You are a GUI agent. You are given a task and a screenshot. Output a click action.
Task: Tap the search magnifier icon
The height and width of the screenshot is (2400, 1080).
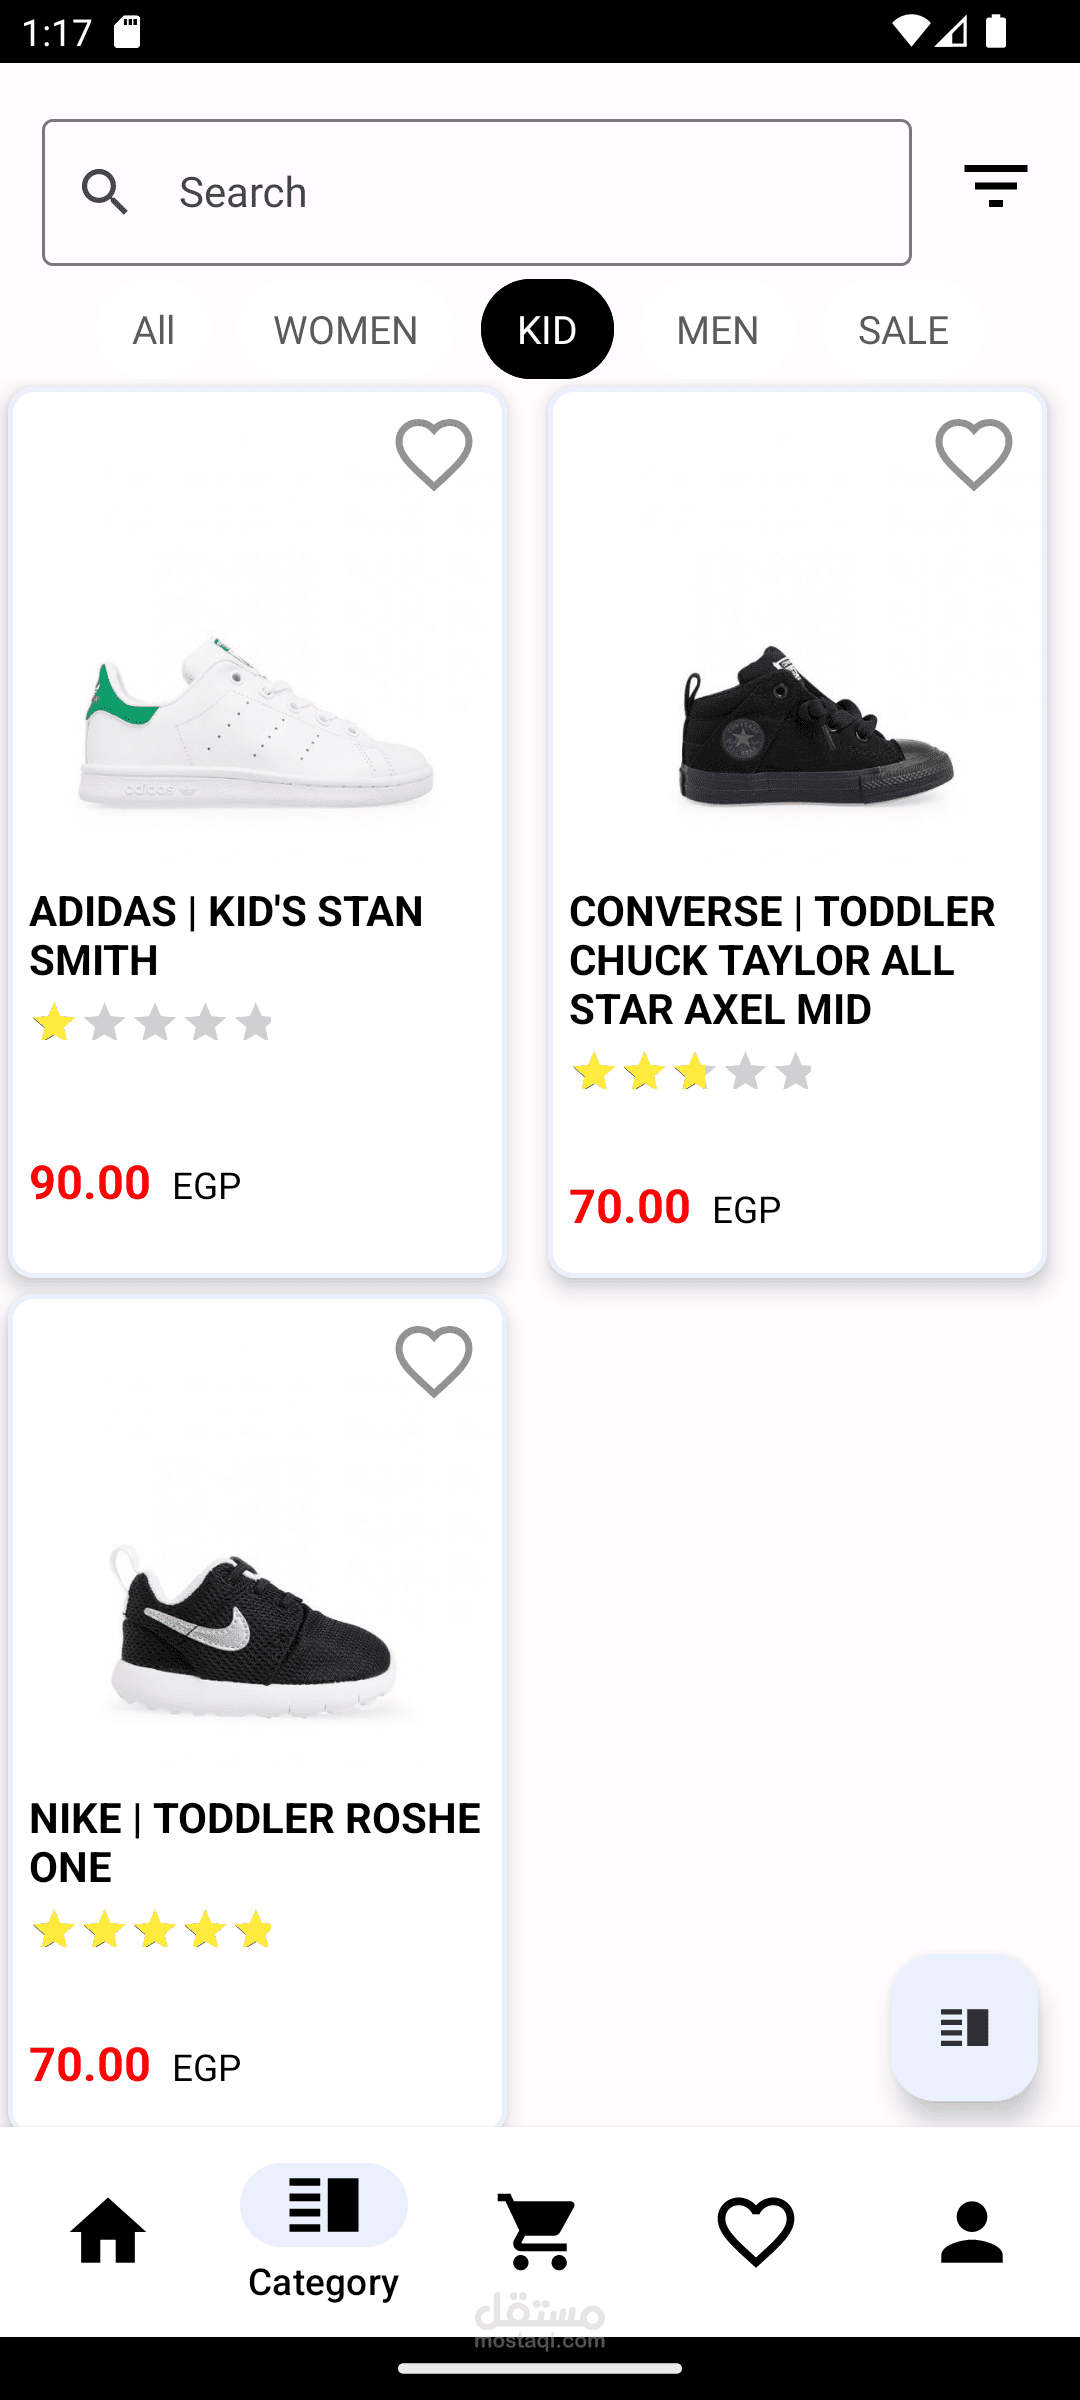point(106,192)
